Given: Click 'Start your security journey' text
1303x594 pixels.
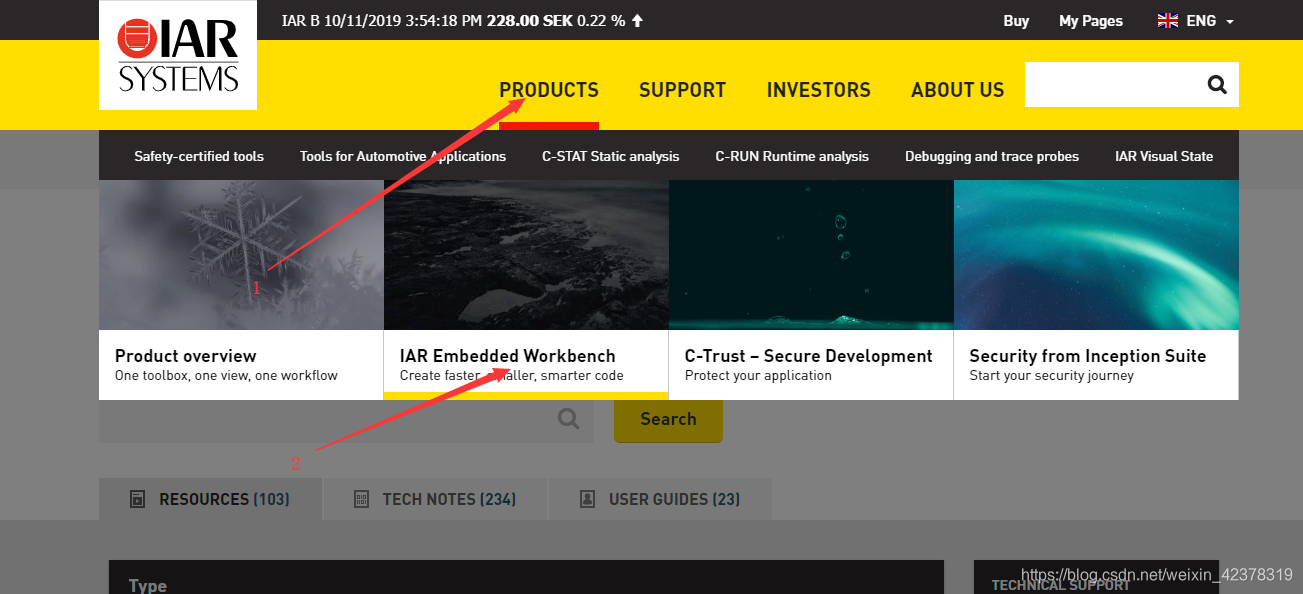Looking at the screenshot, I should tap(1052, 376).
